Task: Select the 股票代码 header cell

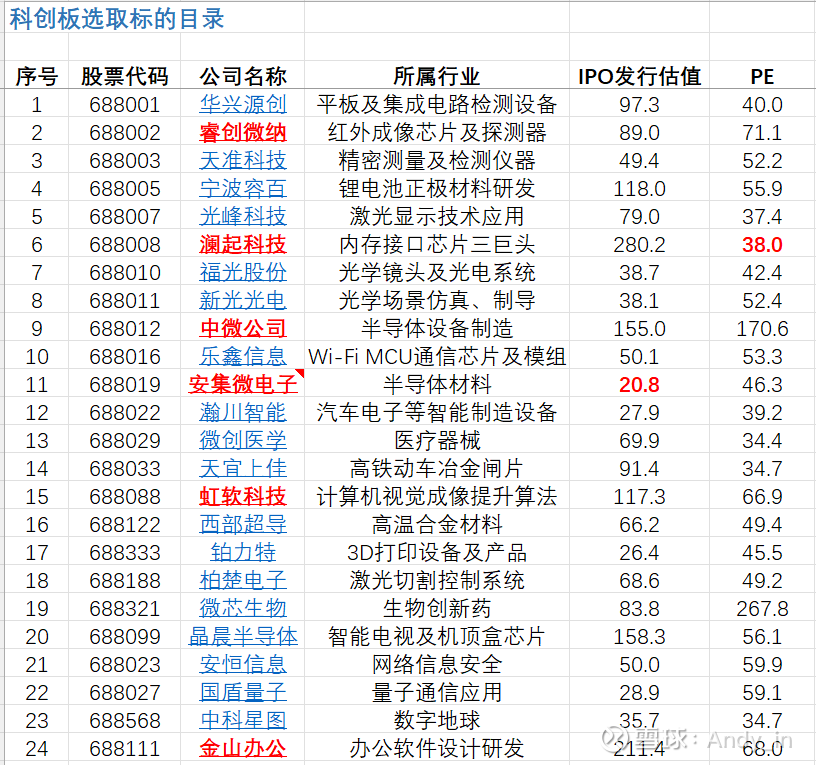Action: (x=124, y=76)
